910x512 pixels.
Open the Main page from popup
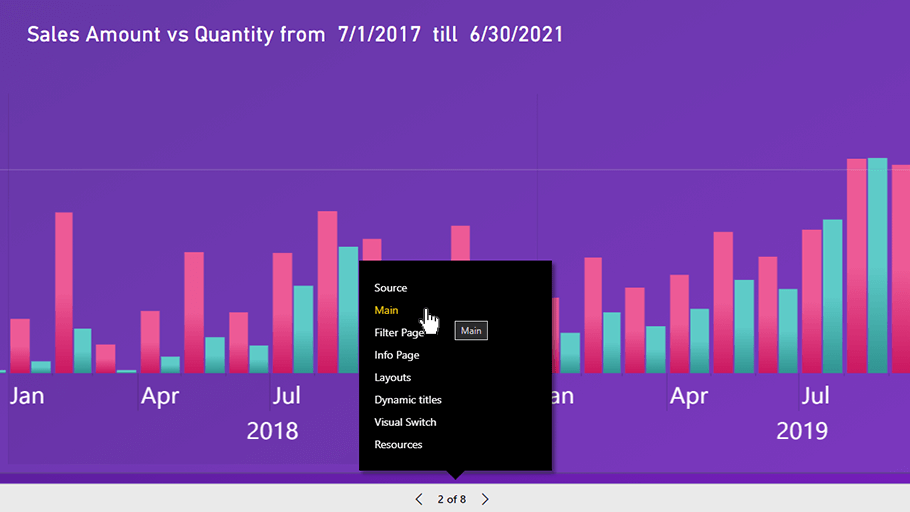[386, 310]
